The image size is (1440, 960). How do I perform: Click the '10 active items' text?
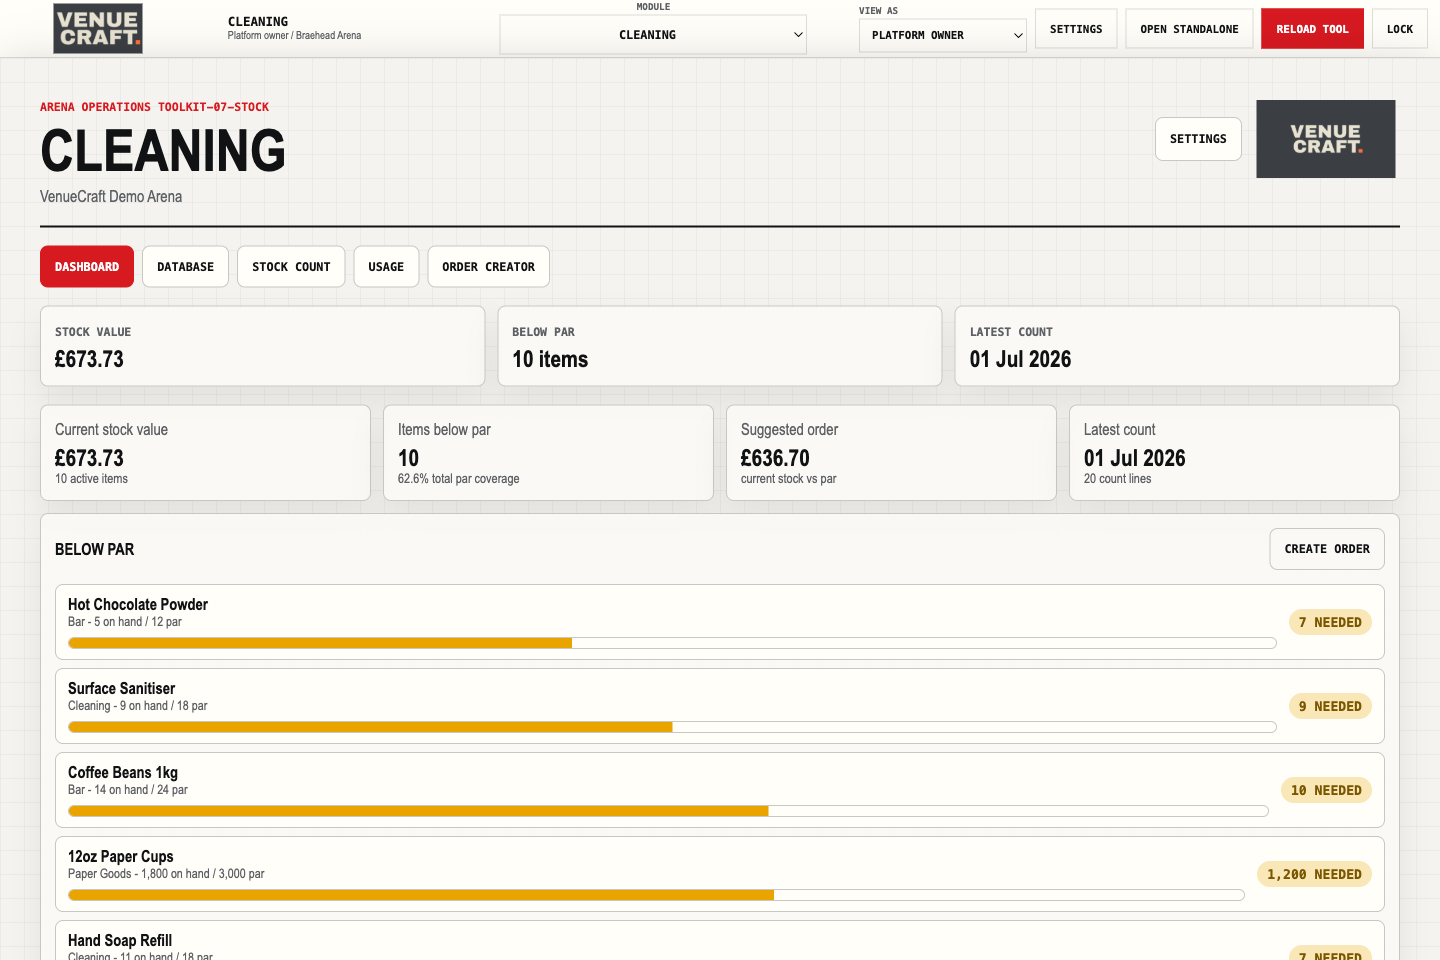point(91,479)
